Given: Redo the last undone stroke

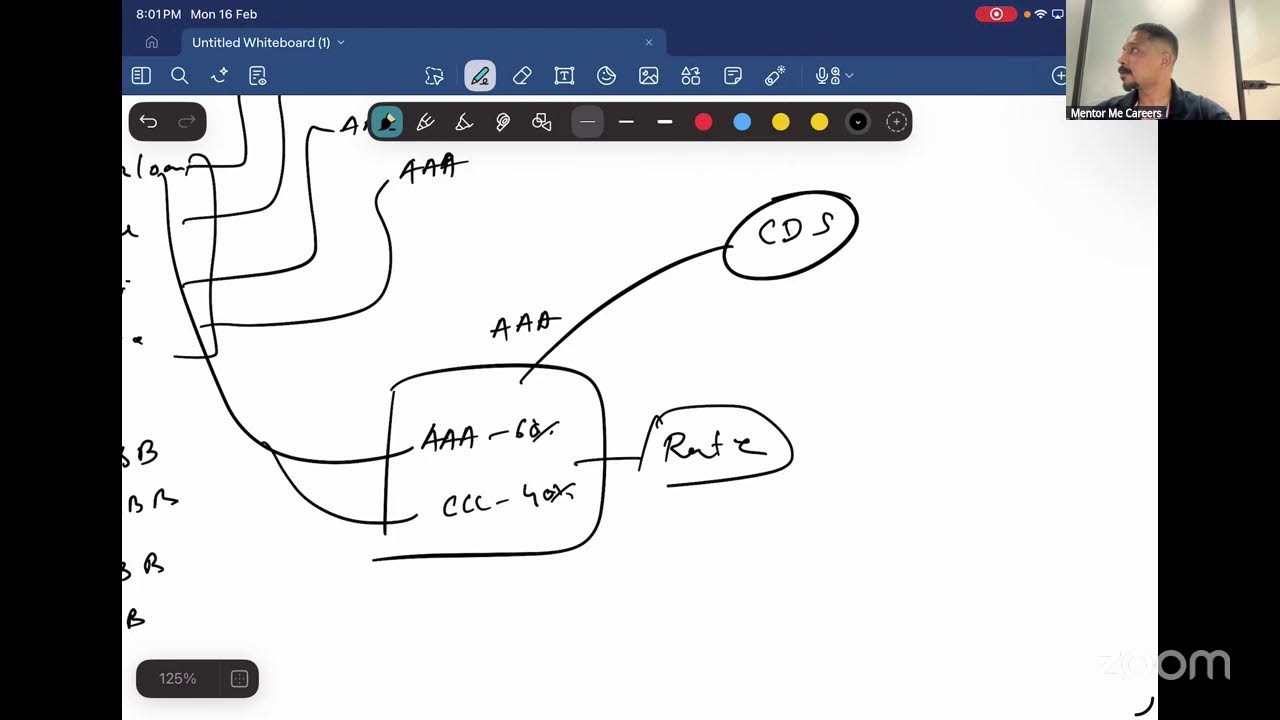Looking at the screenshot, I should (186, 122).
